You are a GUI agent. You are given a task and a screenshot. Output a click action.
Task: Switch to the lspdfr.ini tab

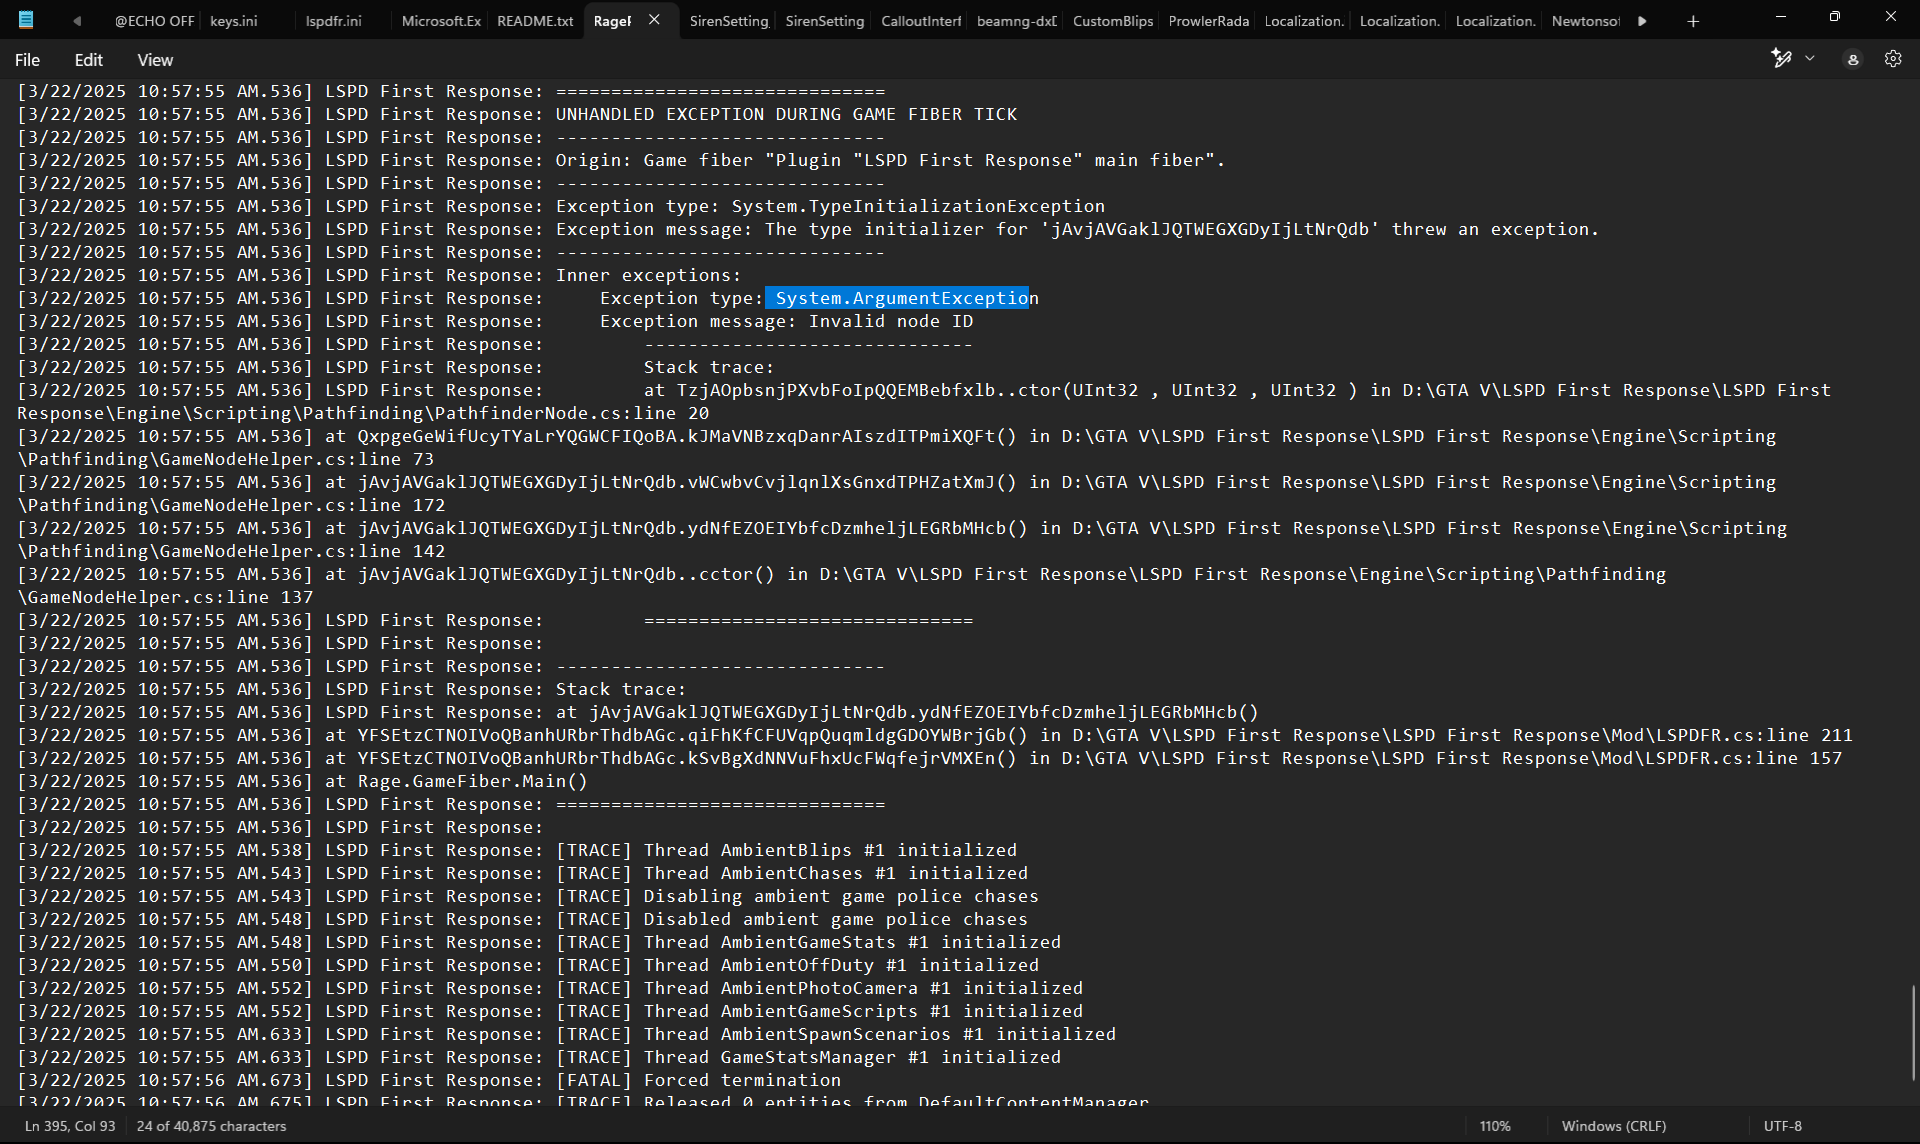click(x=333, y=21)
